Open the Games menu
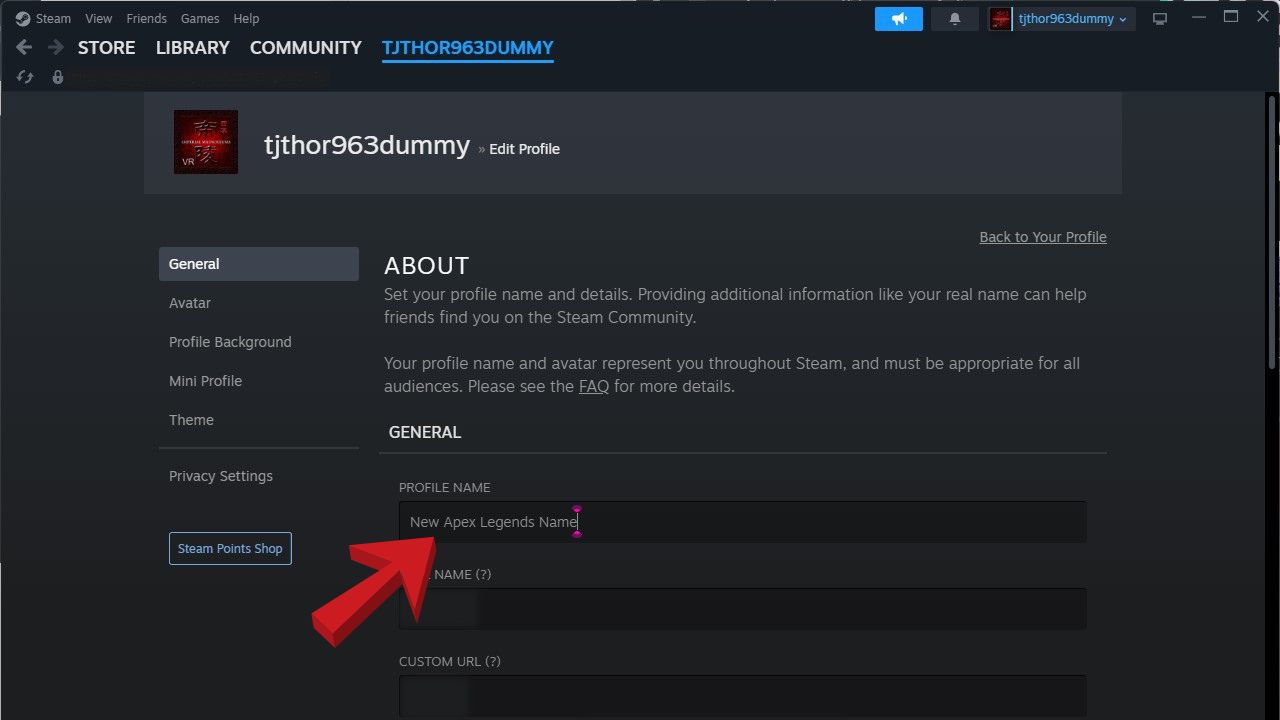The height and width of the screenshot is (720, 1280). [x=200, y=18]
